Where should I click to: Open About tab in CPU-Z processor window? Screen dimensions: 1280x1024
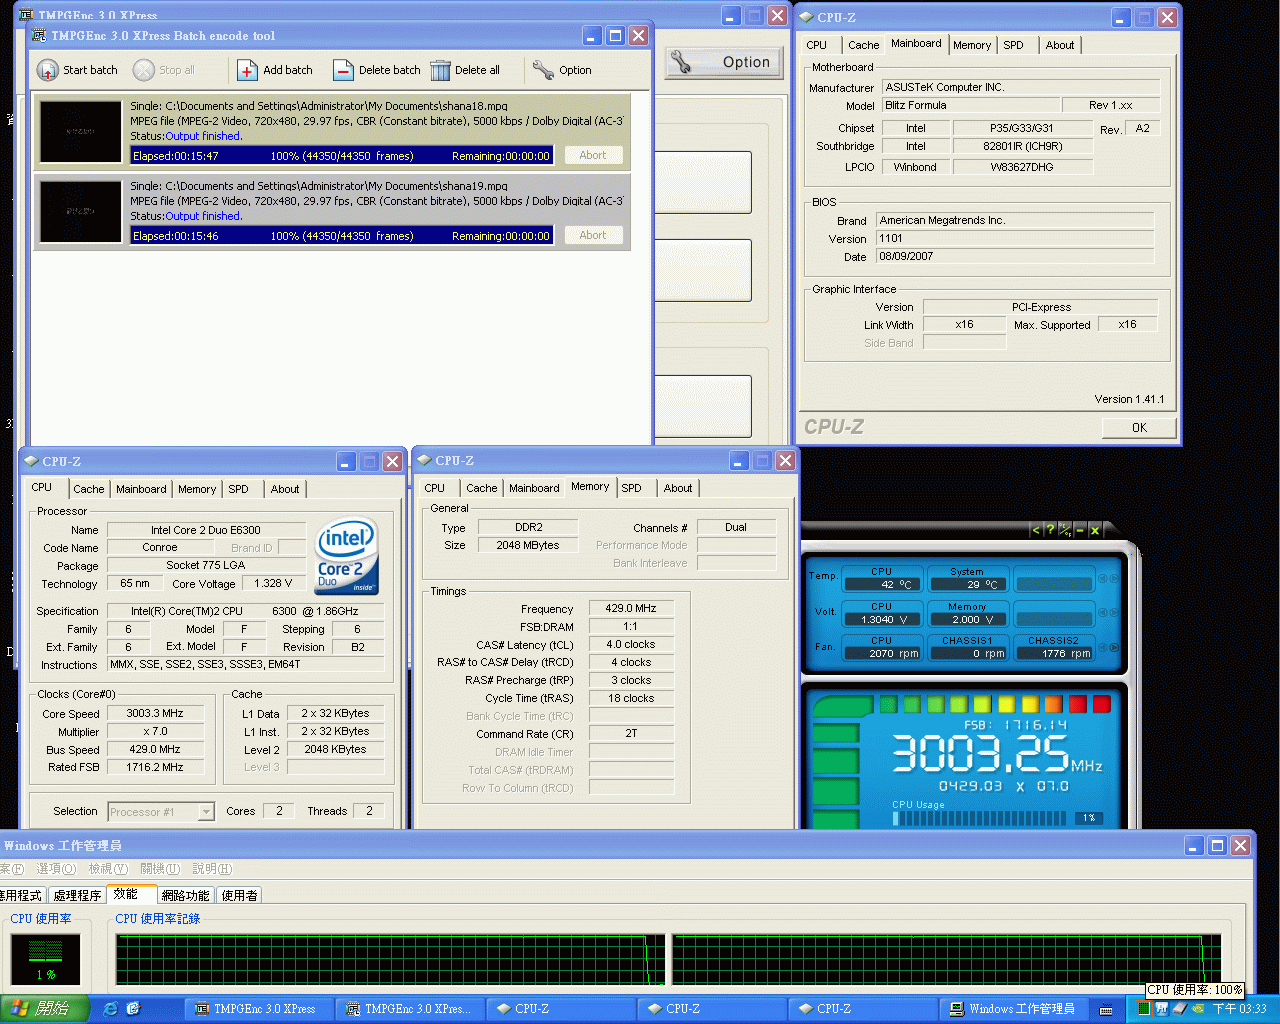tap(285, 489)
